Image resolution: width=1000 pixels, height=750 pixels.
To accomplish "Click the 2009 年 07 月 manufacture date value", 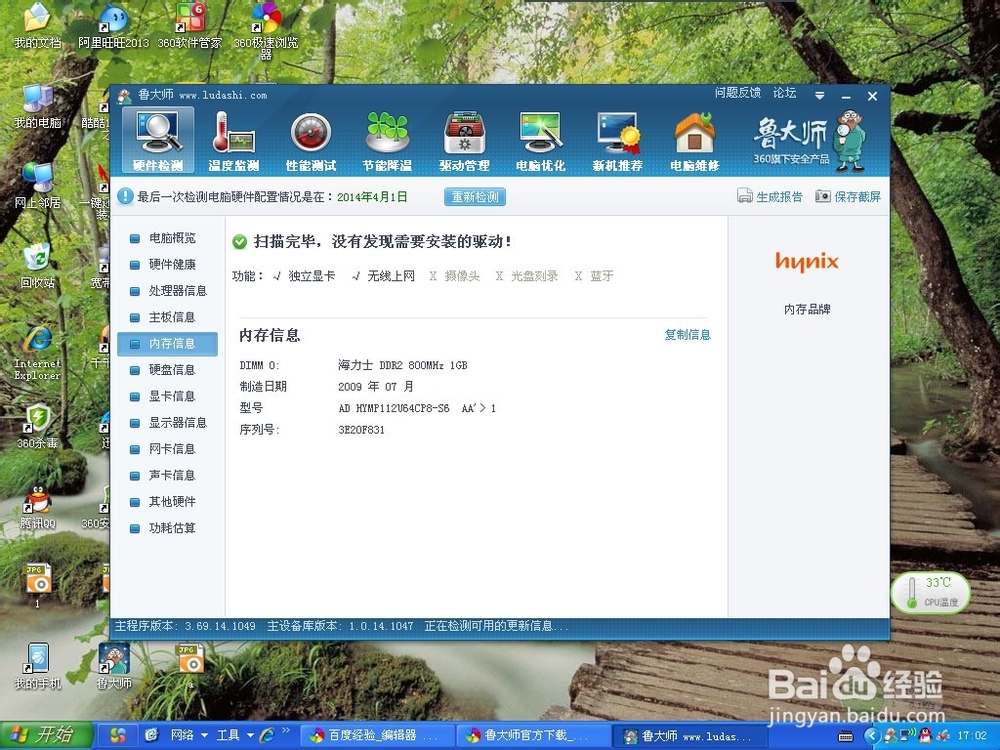I will [376, 386].
